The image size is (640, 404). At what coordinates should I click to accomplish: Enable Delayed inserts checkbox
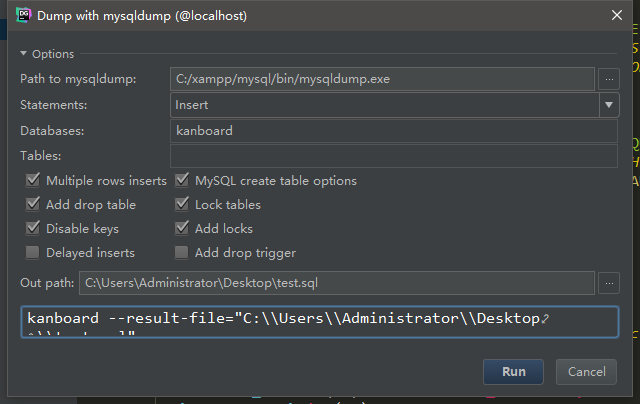pos(33,253)
